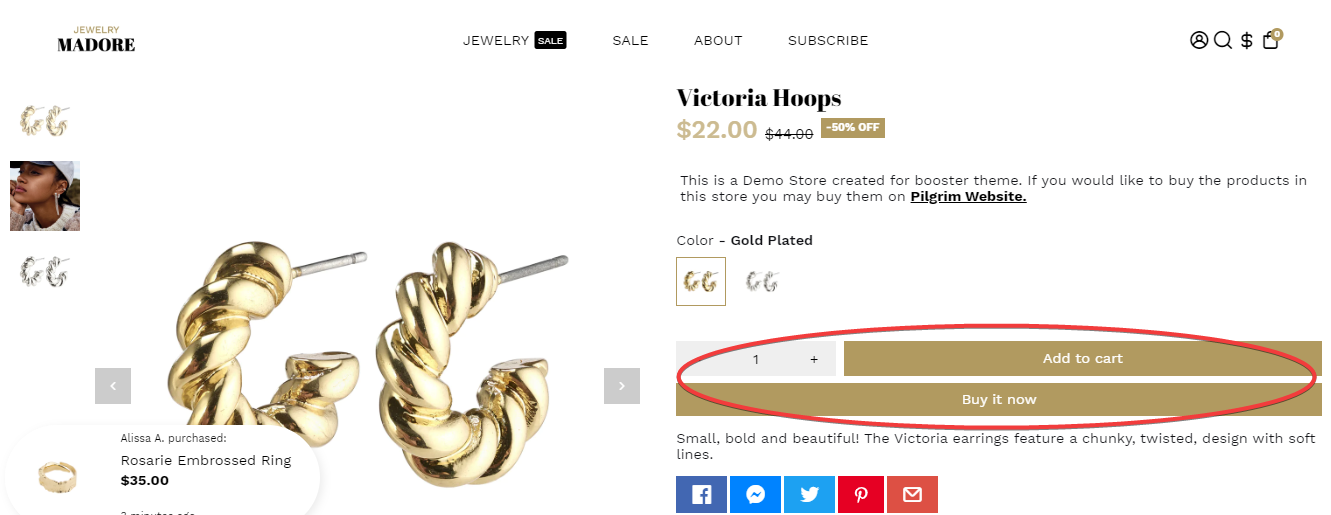
Task: Open the currency dollar icon
Action: pyautogui.click(x=1247, y=41)
